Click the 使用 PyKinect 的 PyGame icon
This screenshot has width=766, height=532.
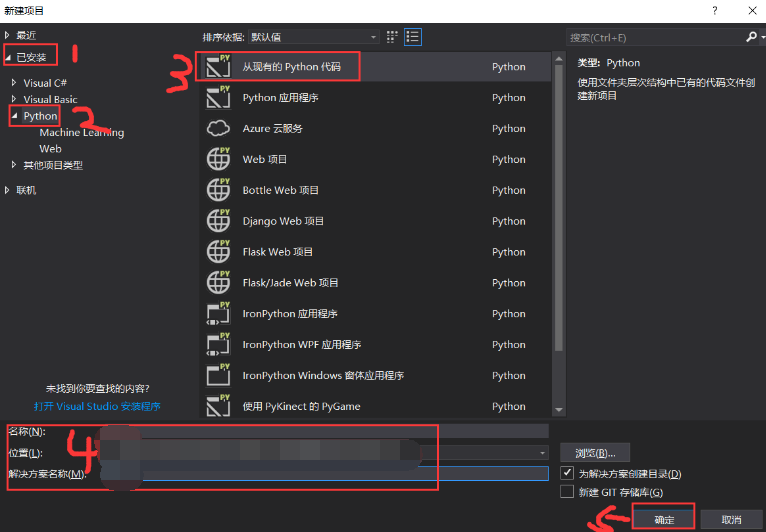(218, 406)
